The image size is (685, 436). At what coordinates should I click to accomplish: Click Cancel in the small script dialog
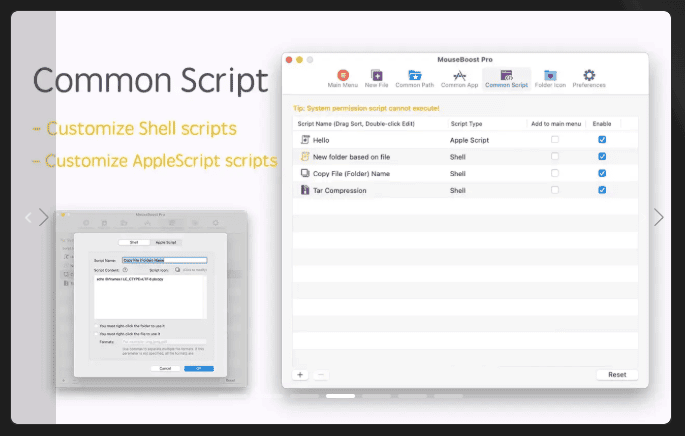165,369
